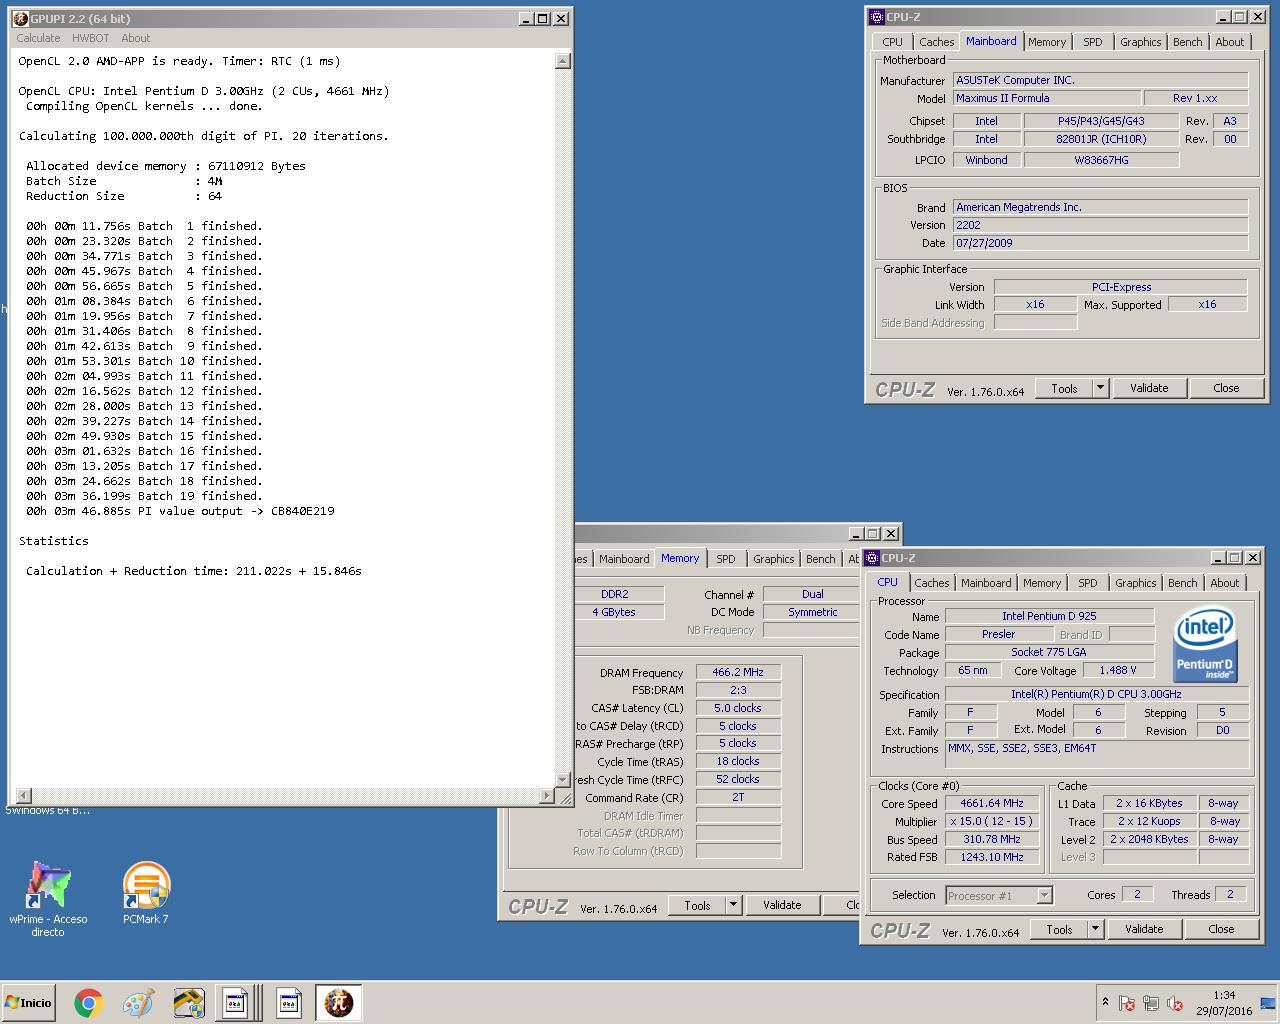
Task: Switch to the second CPU-Z taskbar button
Action: coord(290,1003)
